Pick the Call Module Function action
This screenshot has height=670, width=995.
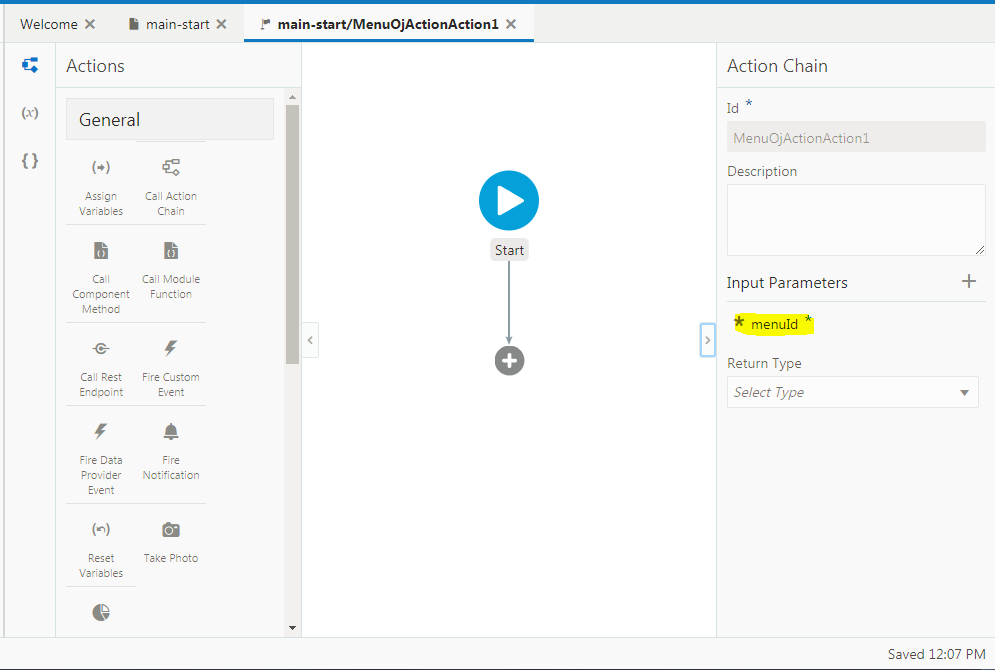(170, 265)
